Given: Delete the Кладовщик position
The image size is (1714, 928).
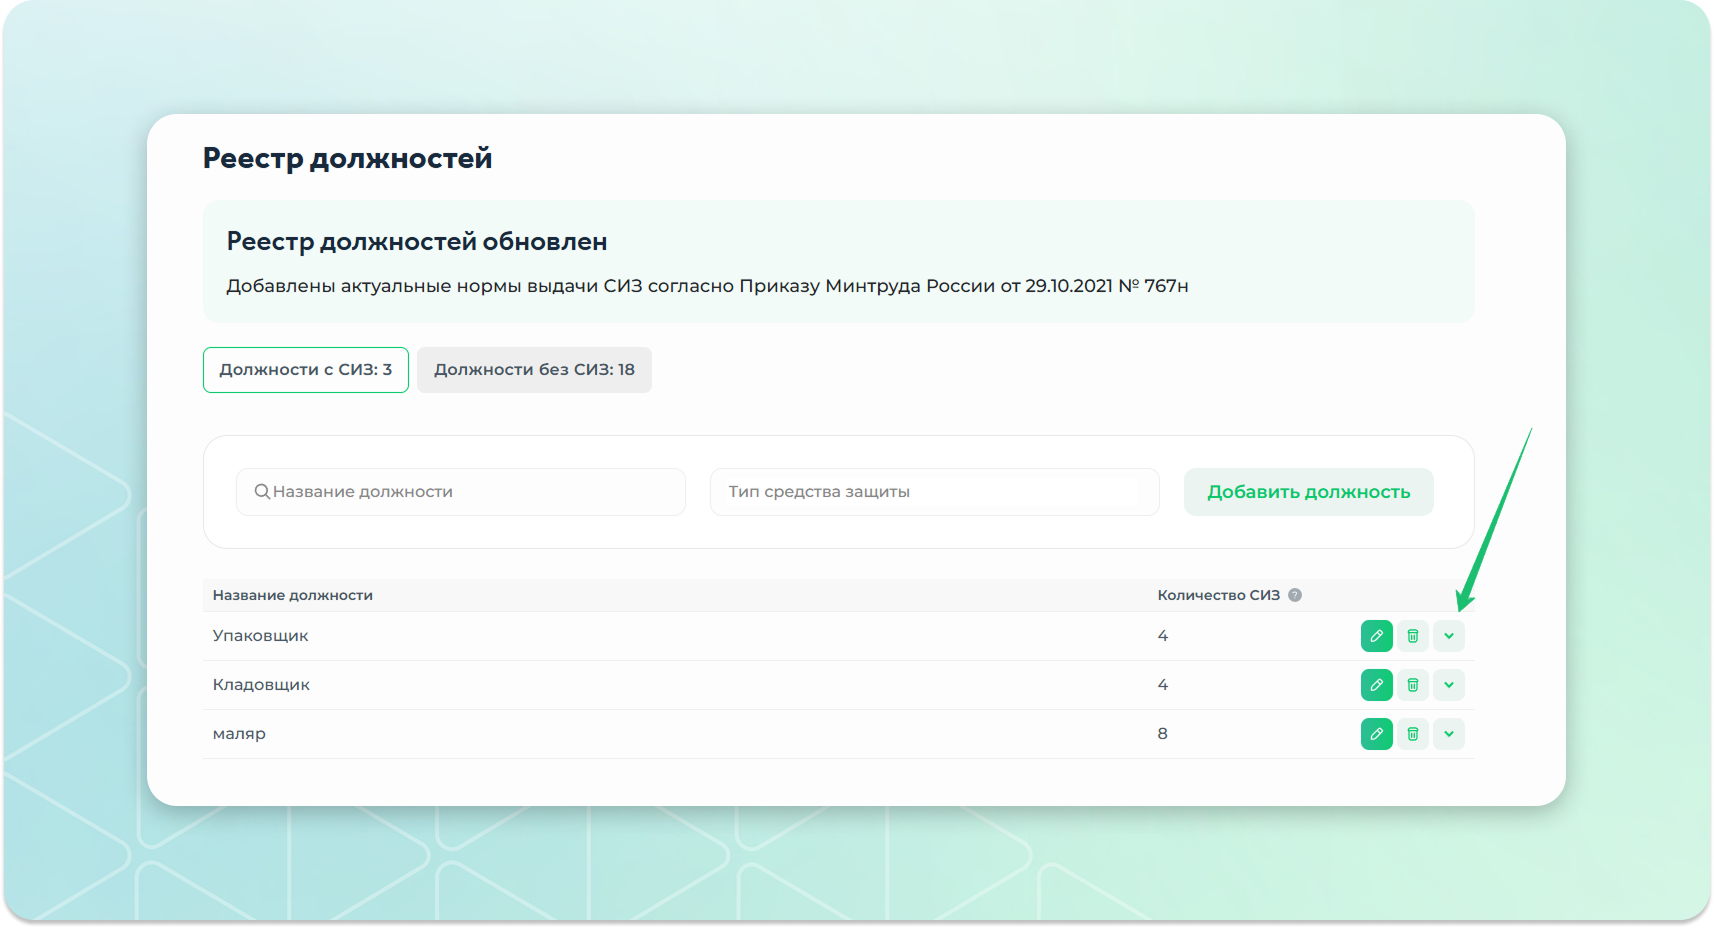Looking at the screenshot, I should coord(1412,685).
